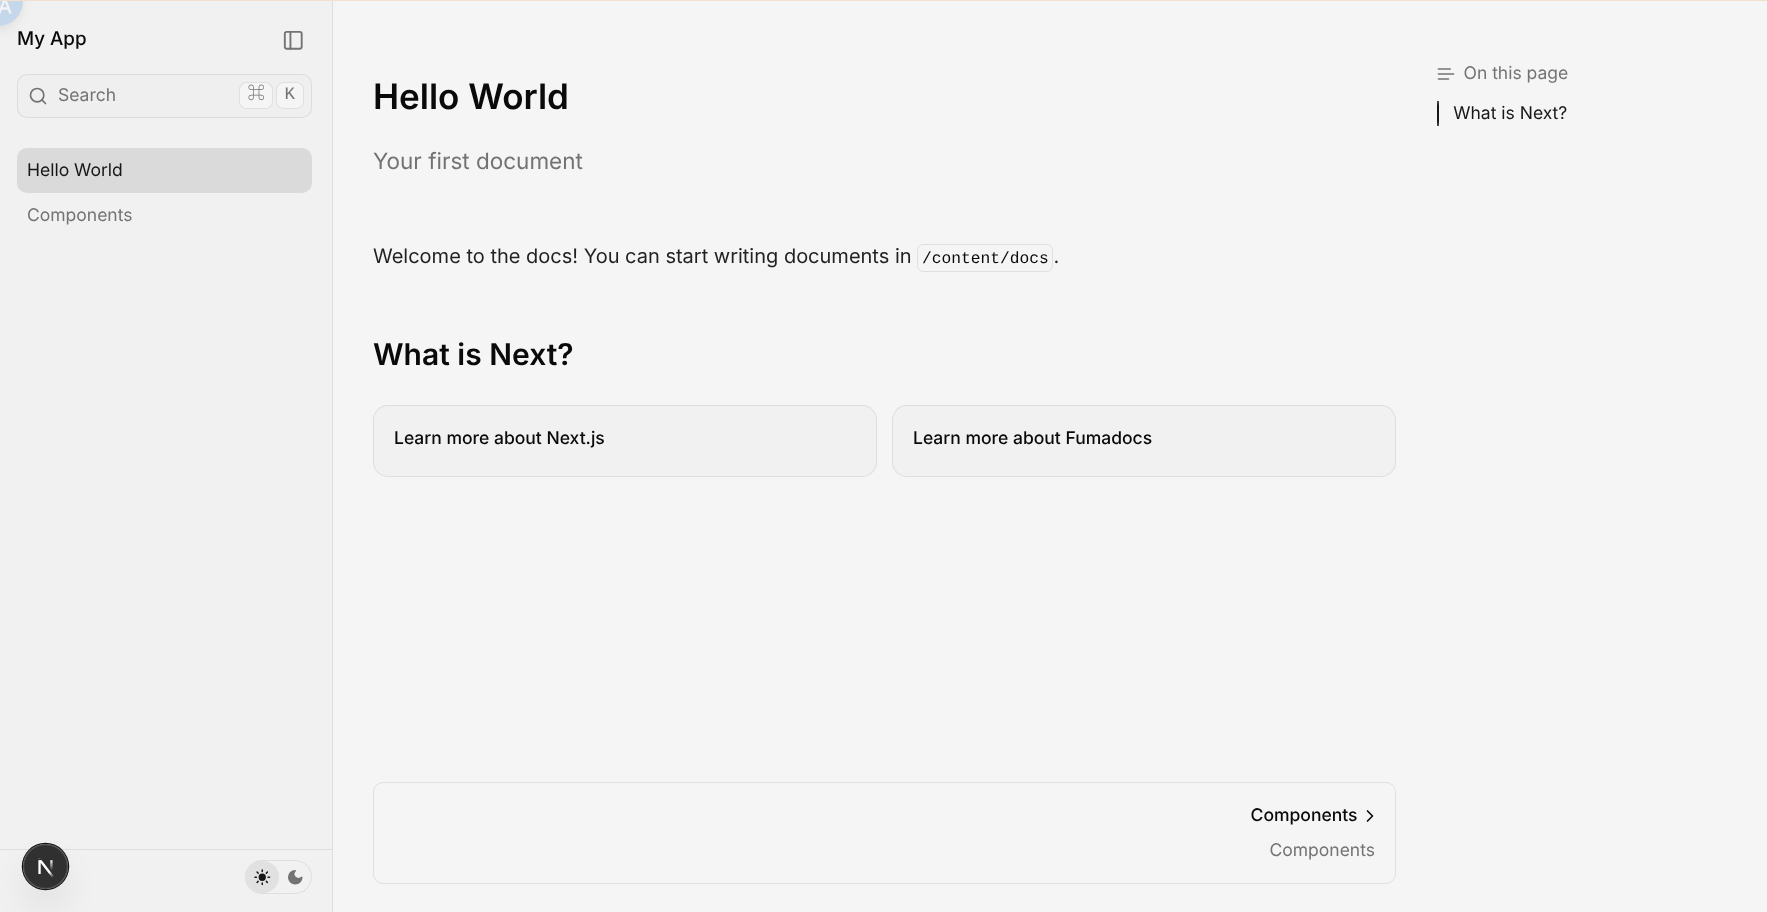The width and height of the screenshot is (1767, 912).
Task: Click the My App title link
Action: (52, 39)
